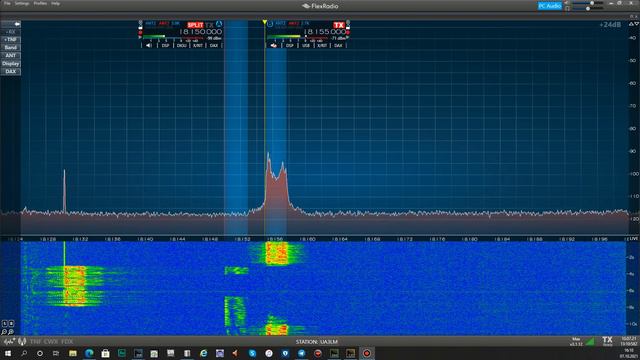Add a tracking notch filter with +TNF
Image resolution: width=640 pixels, height=360 pixels.
tap(11, 40)
